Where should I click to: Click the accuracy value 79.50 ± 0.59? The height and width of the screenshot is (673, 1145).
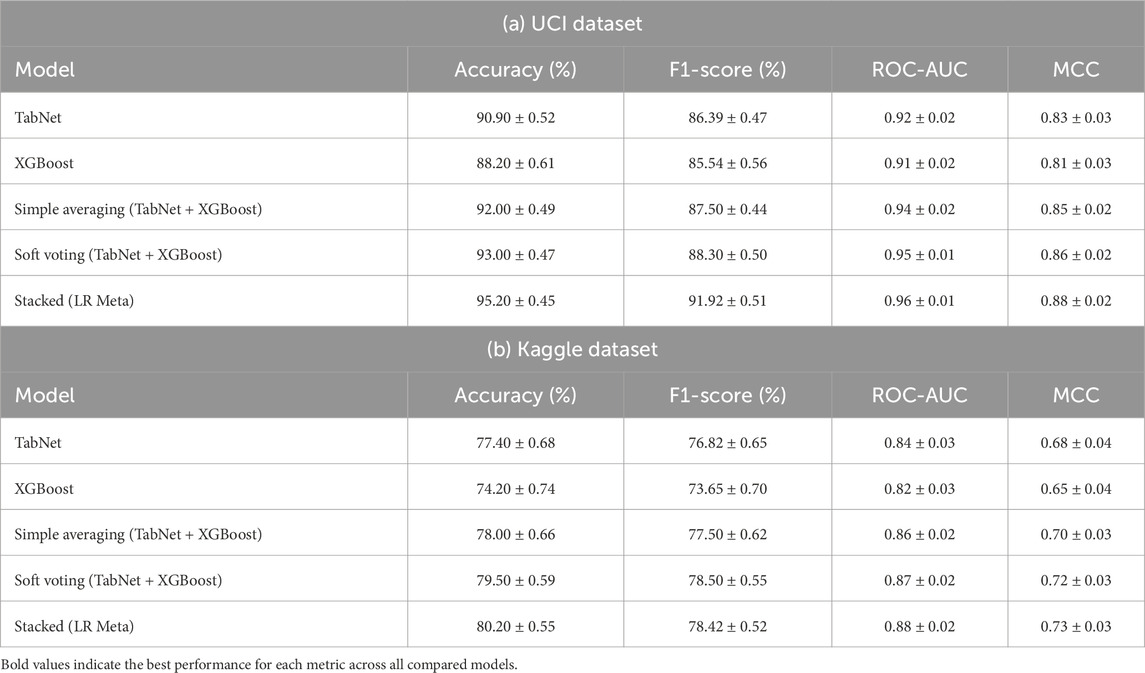[516, 580]
